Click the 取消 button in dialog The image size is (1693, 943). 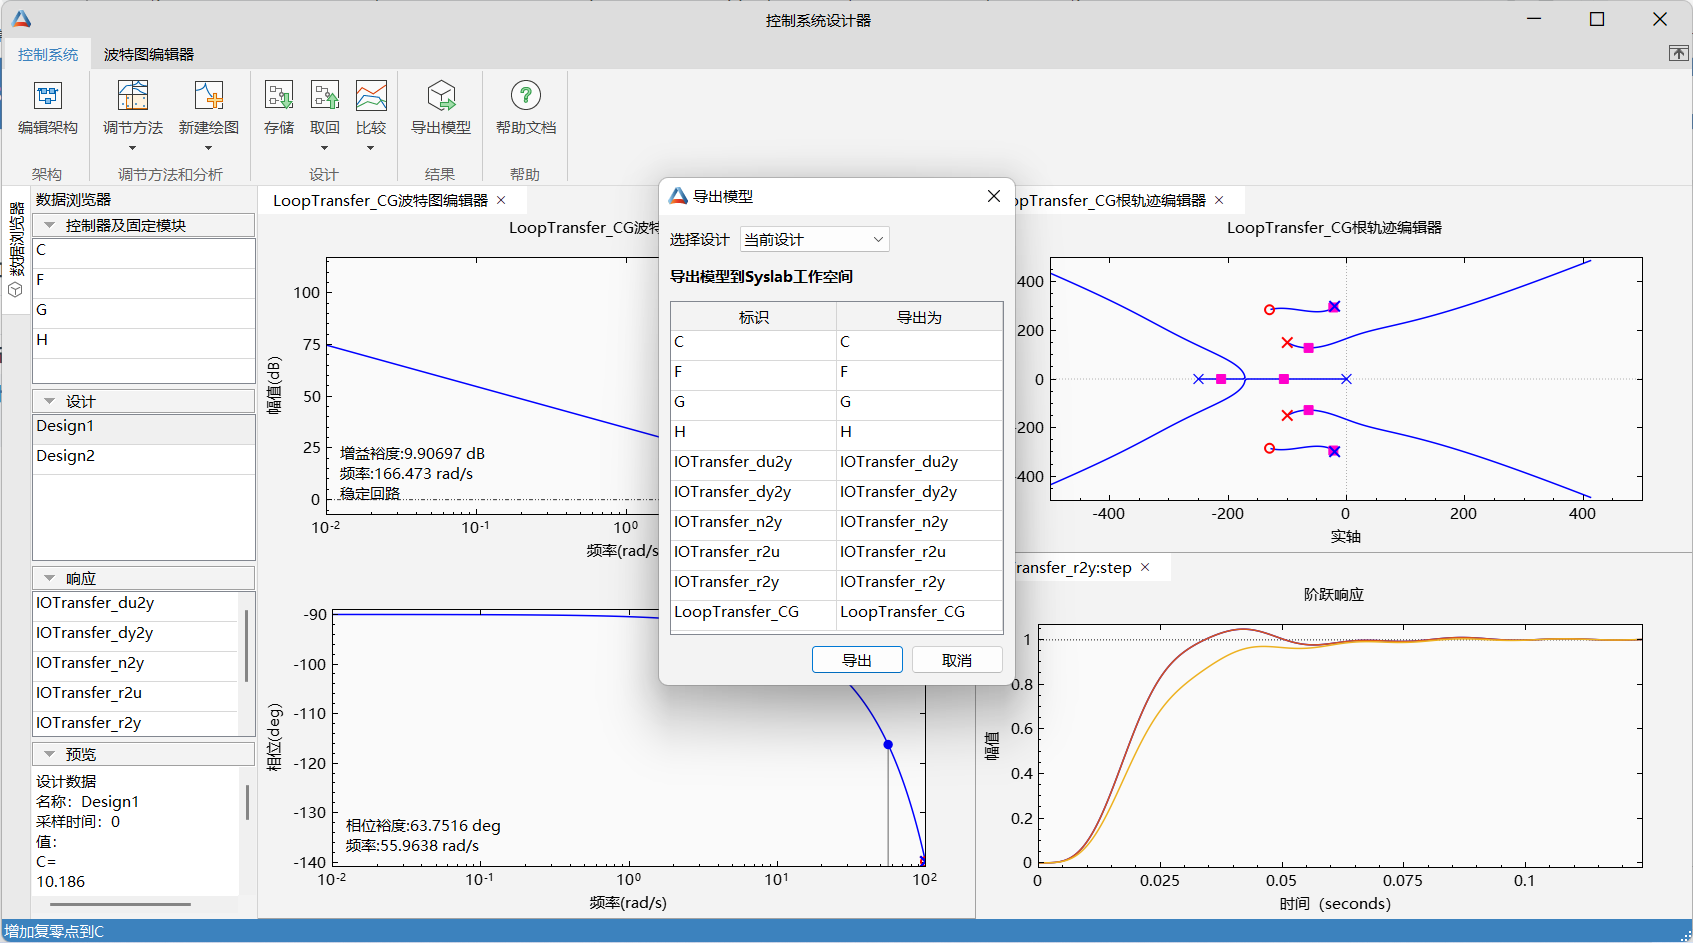[957, 660]
